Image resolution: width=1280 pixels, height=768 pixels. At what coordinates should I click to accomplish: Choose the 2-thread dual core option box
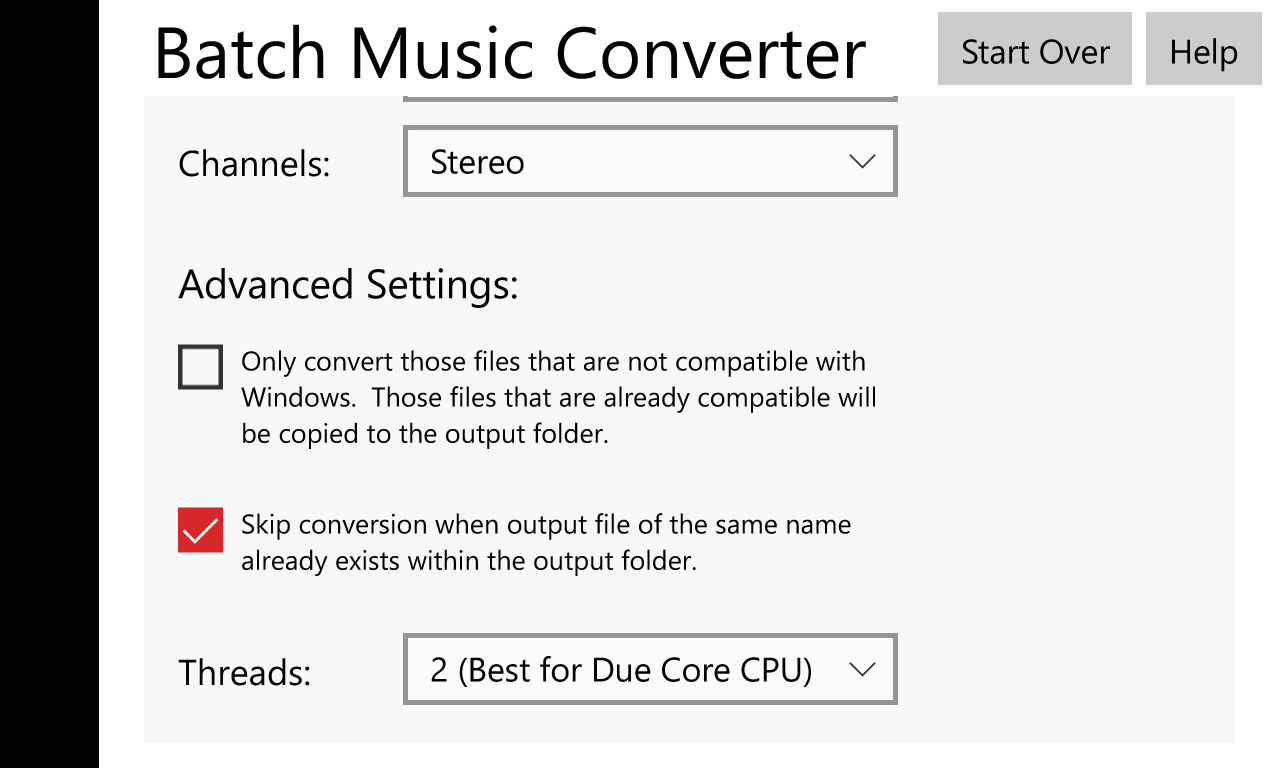pyautogui.click(x=650, y=669)
